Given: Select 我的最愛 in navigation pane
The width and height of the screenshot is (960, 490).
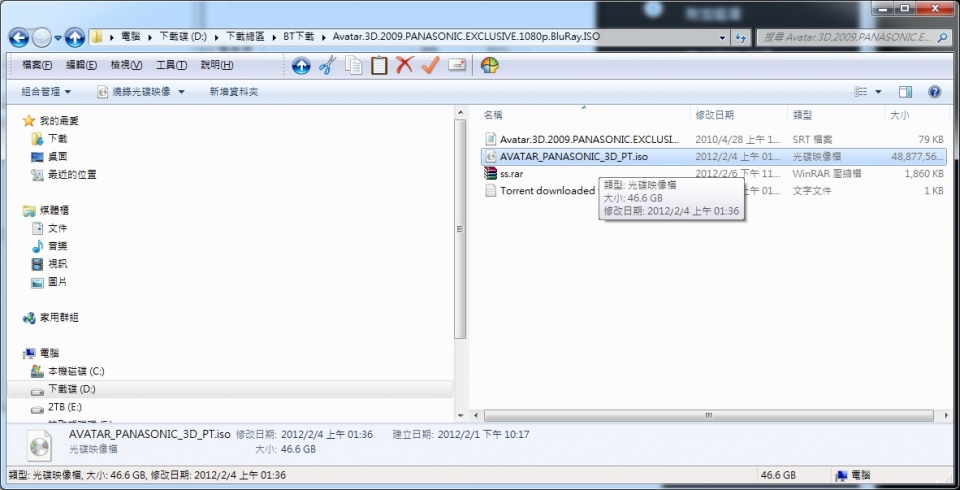Looking at the screenshot, I should coord(59,121).
